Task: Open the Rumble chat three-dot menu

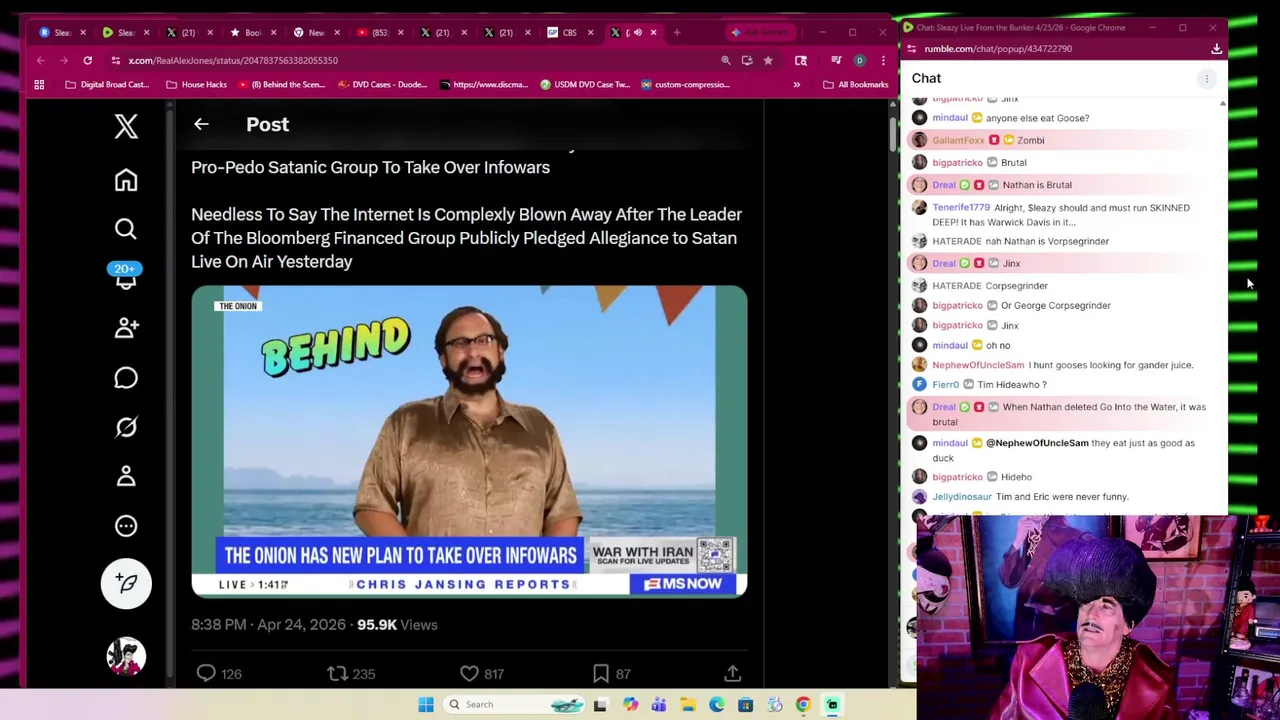Action: coord(1206,78)
